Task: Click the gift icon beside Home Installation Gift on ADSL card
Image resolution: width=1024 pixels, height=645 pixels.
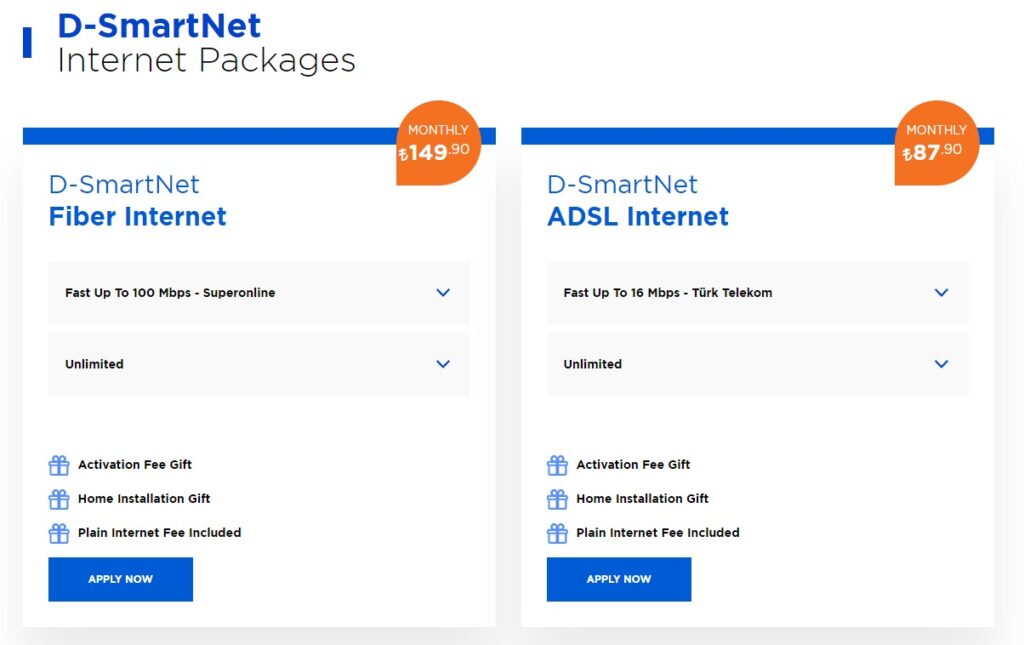Action: pyautogui.click(x=557, y=498)
